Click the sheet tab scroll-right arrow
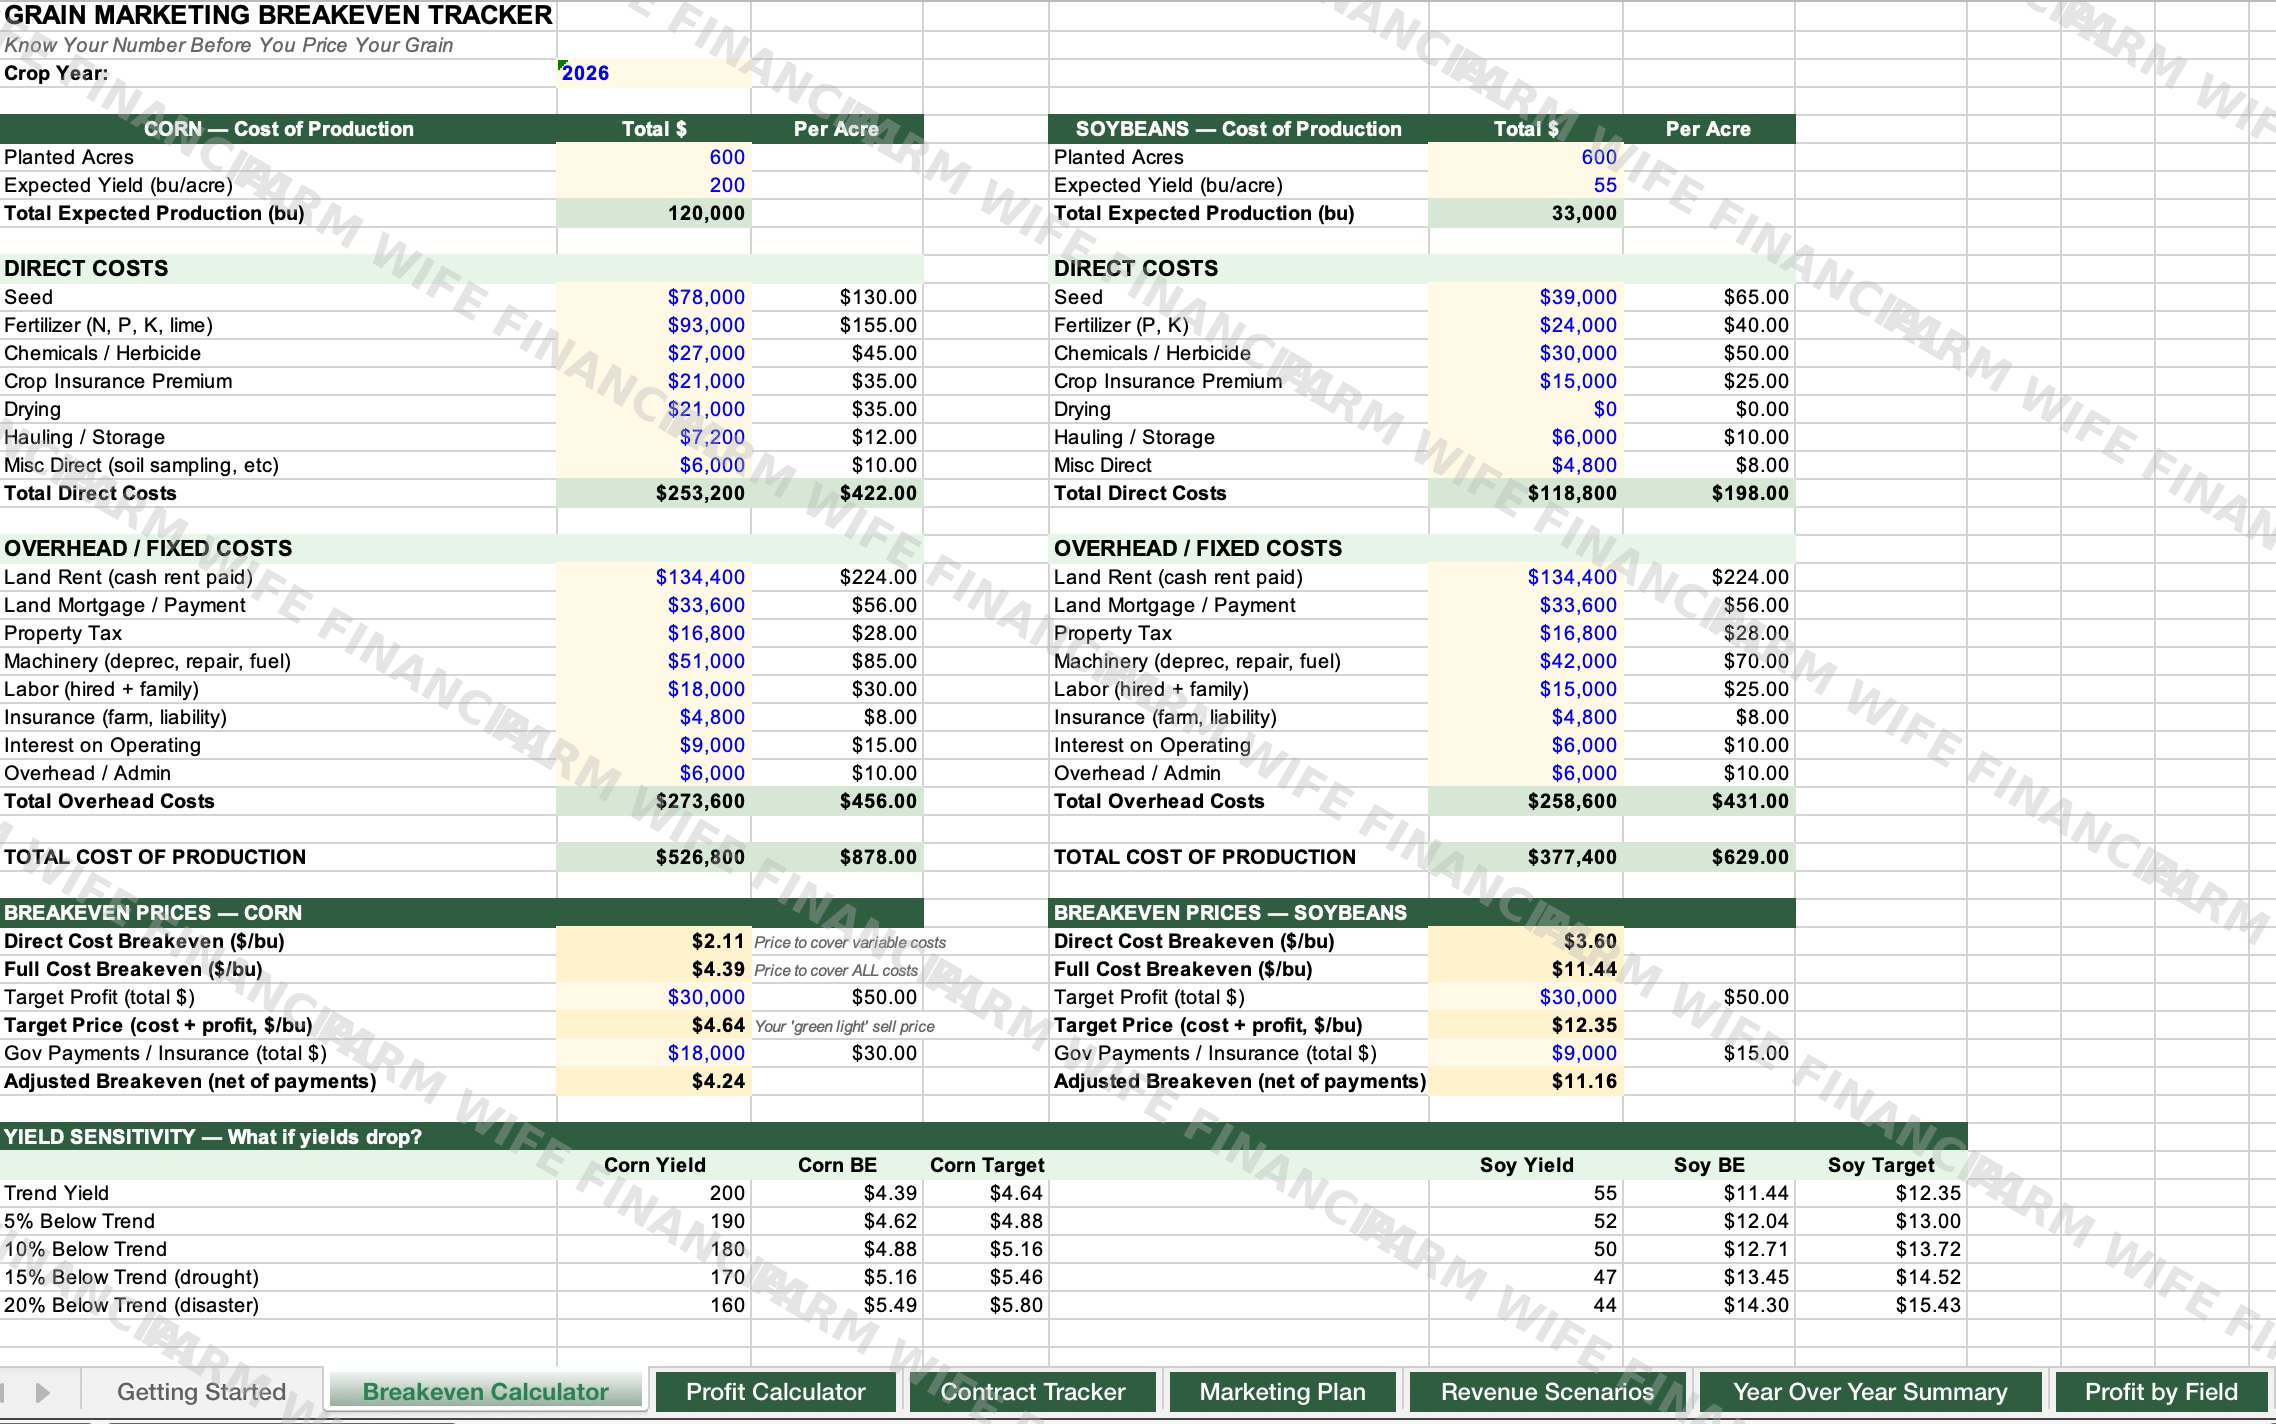Image resolution: width=2276 pixels, height=1424 pixels. 42,1392
